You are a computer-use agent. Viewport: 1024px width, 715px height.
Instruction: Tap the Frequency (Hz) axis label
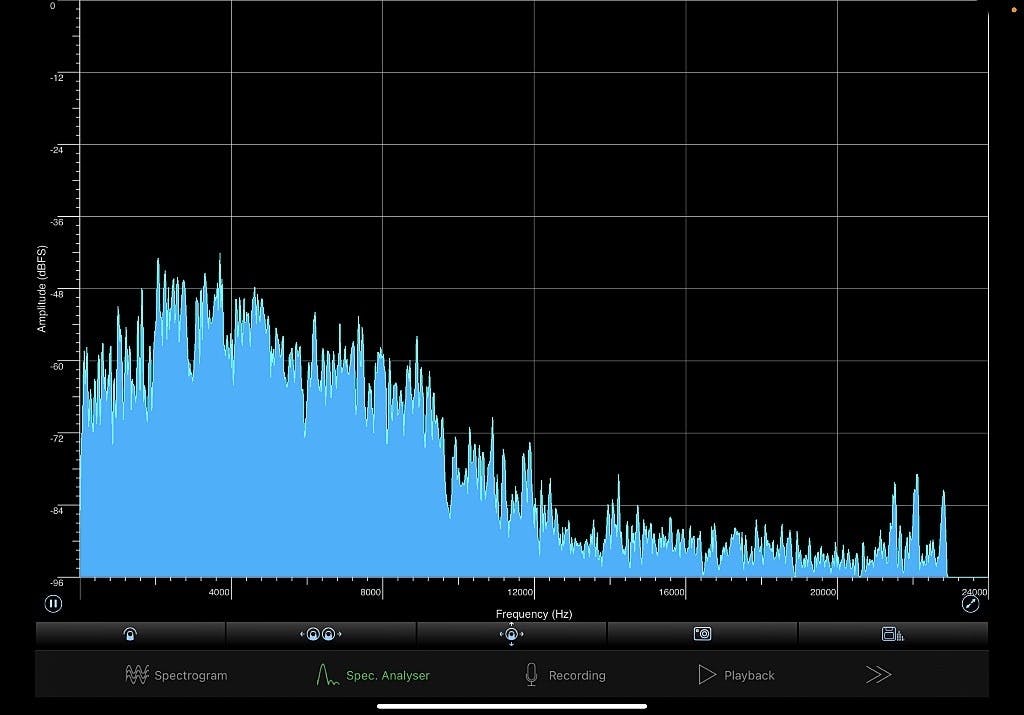pyautogui.click(x=534, y=614)
